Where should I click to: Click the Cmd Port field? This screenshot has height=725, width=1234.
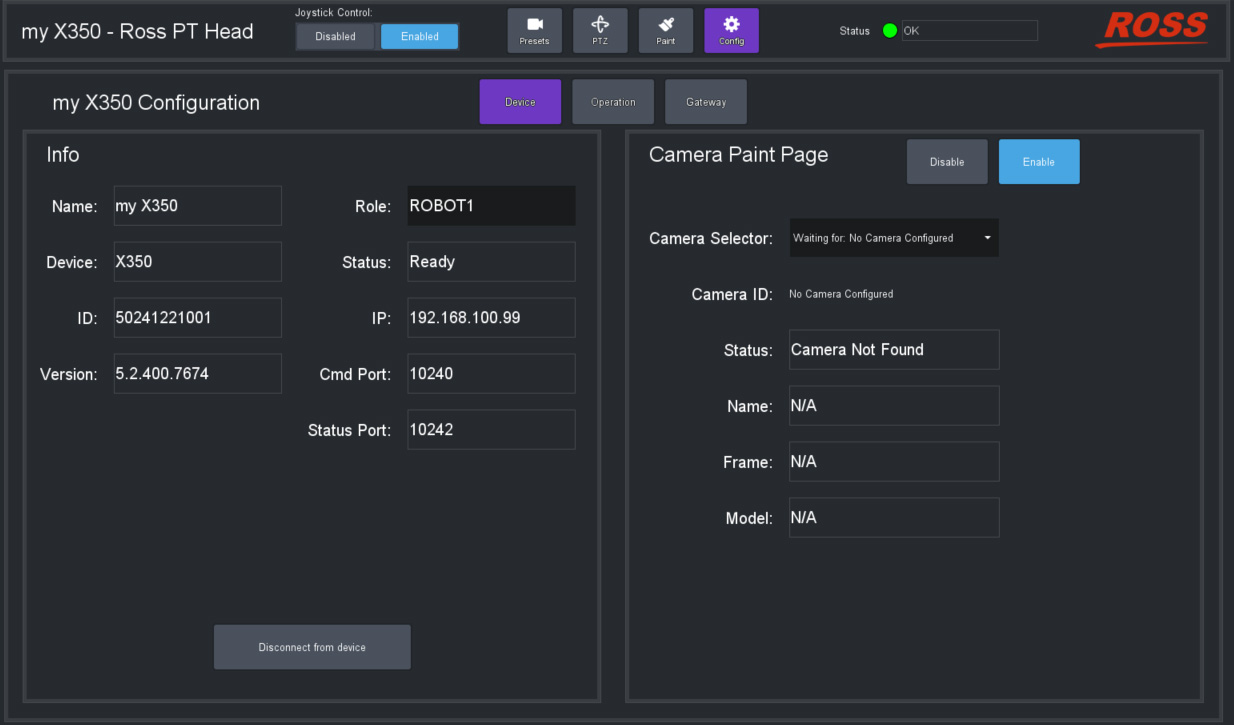pos(491,374)
